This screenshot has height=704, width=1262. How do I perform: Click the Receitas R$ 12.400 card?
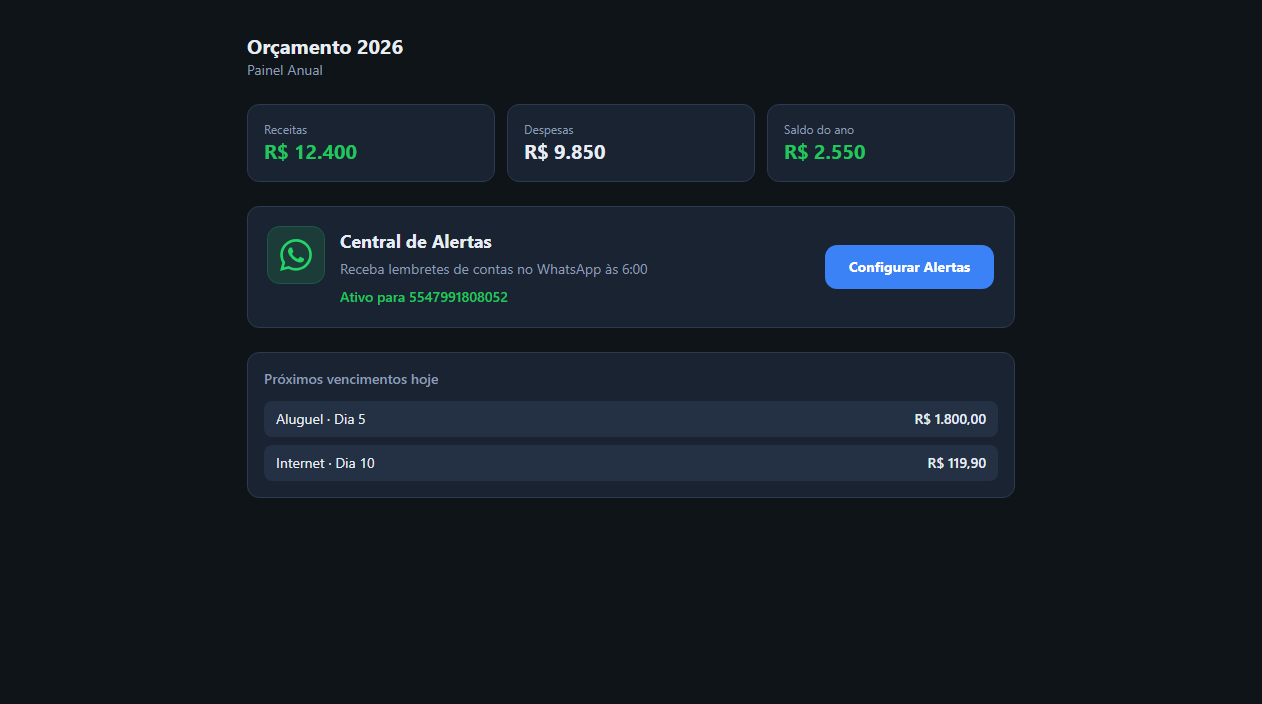click(371, 143)
